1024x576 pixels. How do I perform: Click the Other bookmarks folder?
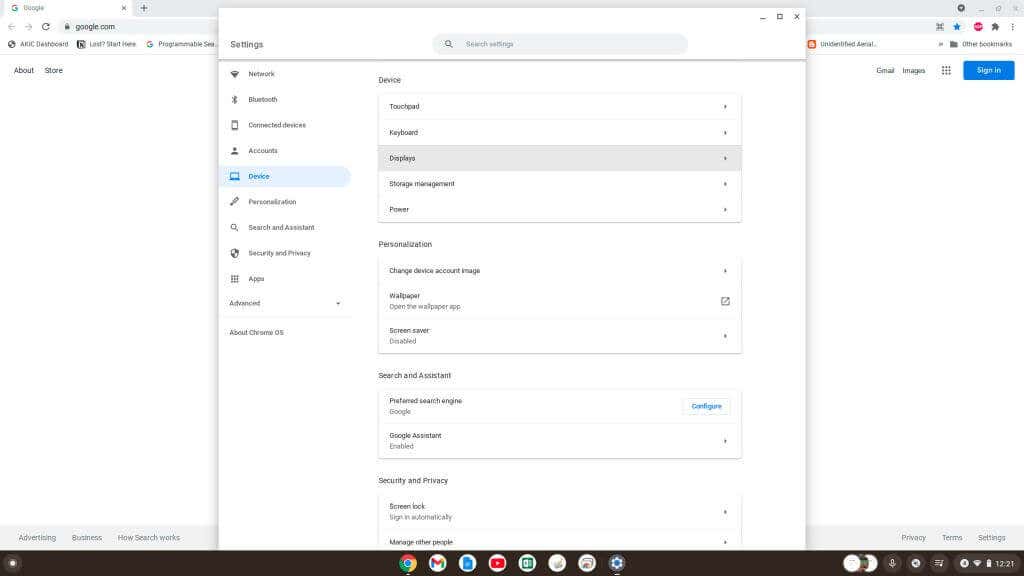(981, 44)
